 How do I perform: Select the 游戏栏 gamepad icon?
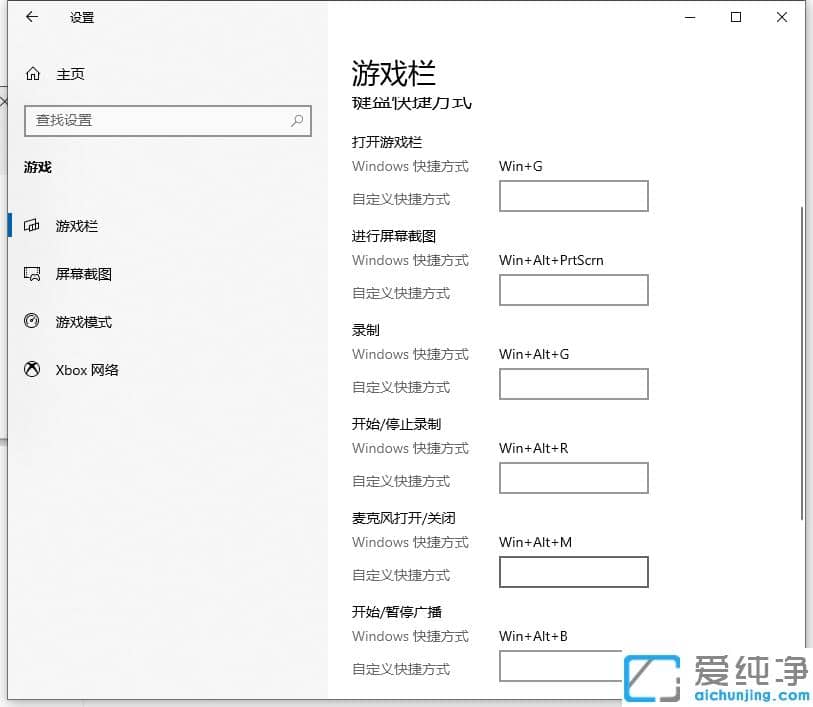[x=32, y=225]
